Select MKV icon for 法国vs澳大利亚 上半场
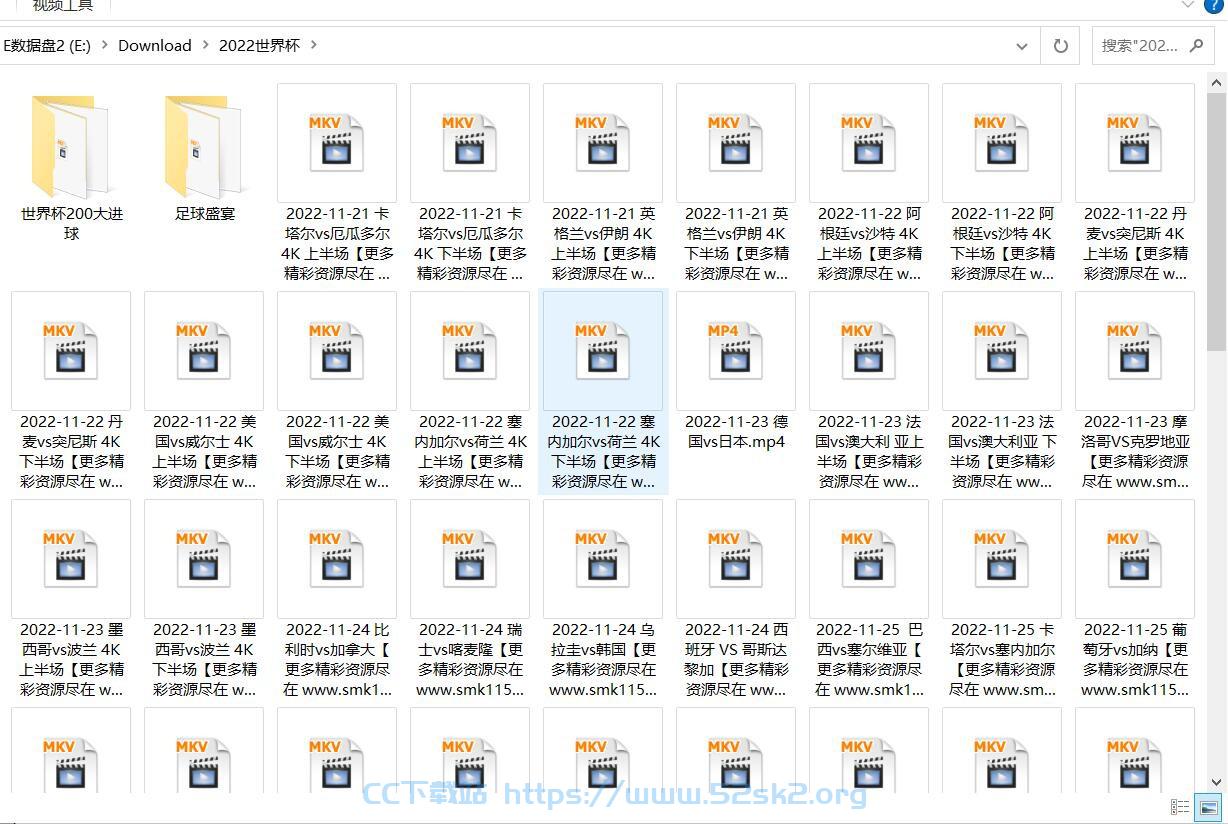The image size is (1228, 824). (869, 351)
